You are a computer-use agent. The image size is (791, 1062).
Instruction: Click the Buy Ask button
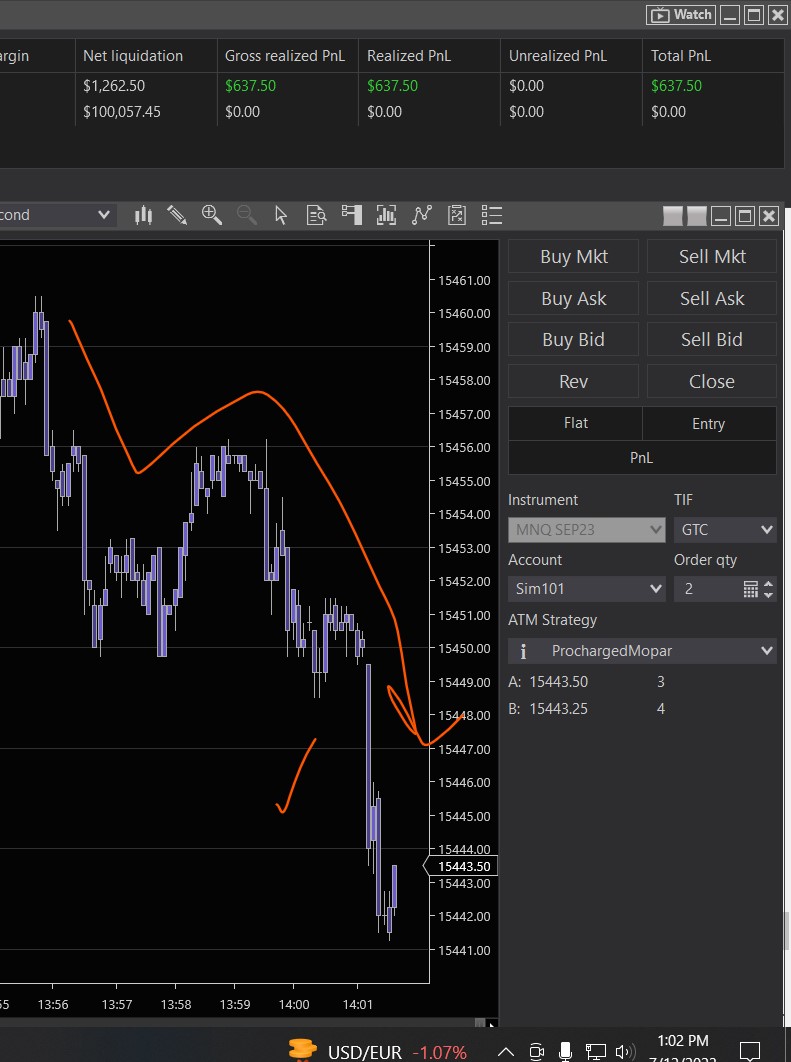pyautogui.click(x=574, y=299)
